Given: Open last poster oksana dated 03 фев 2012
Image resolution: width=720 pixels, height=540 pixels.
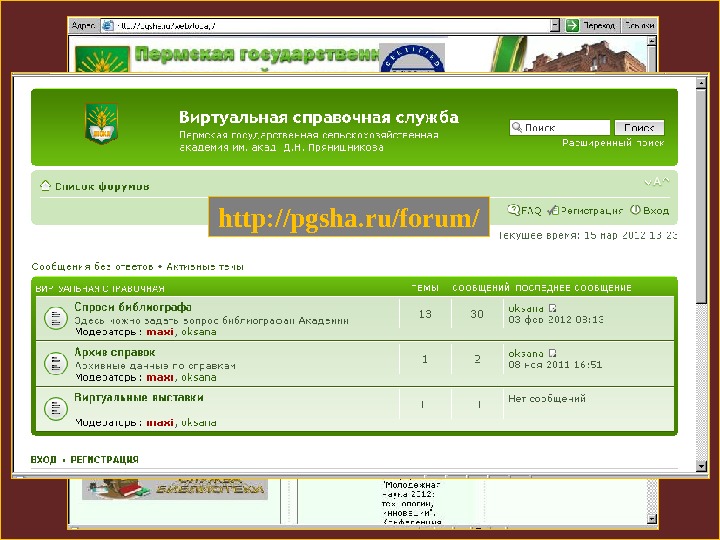Looking at the screenshot, I should click(x=526, y=309).
